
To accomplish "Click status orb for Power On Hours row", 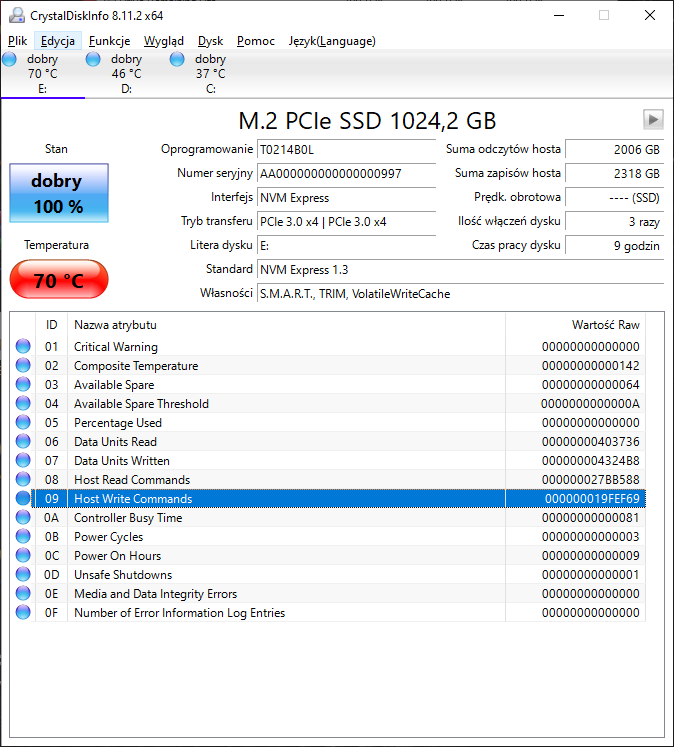I will tap(23, 555).
